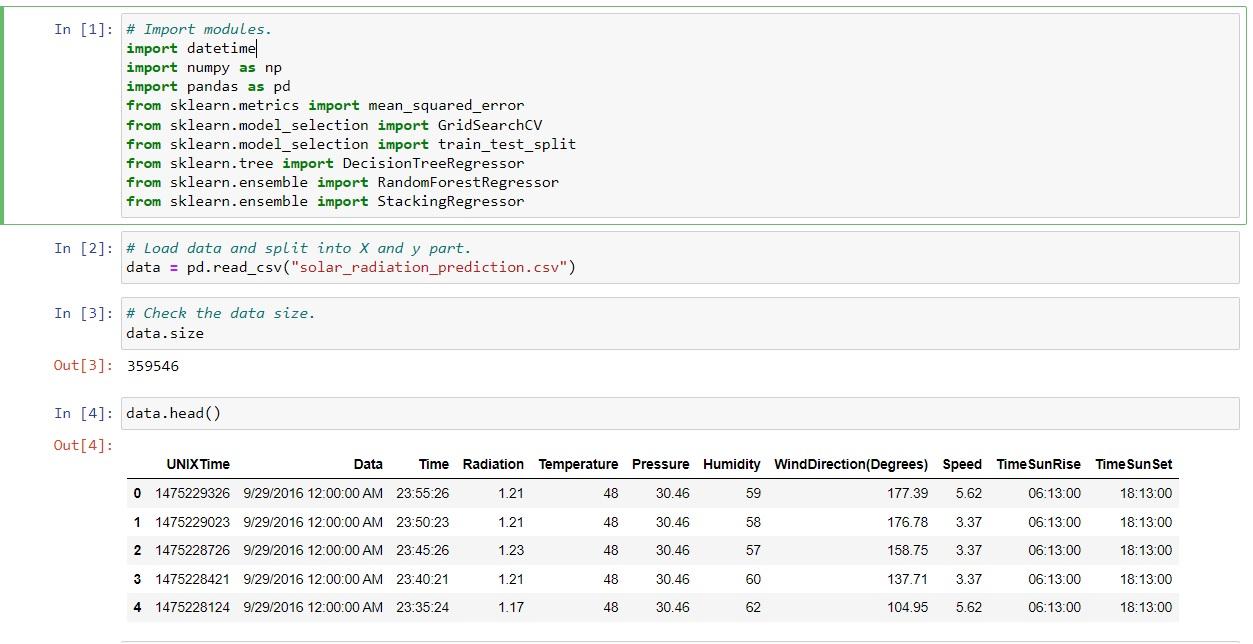Click the WindDirection(Degrees) column header
The width and height of the screenshot is (1253, 644).
851,464
